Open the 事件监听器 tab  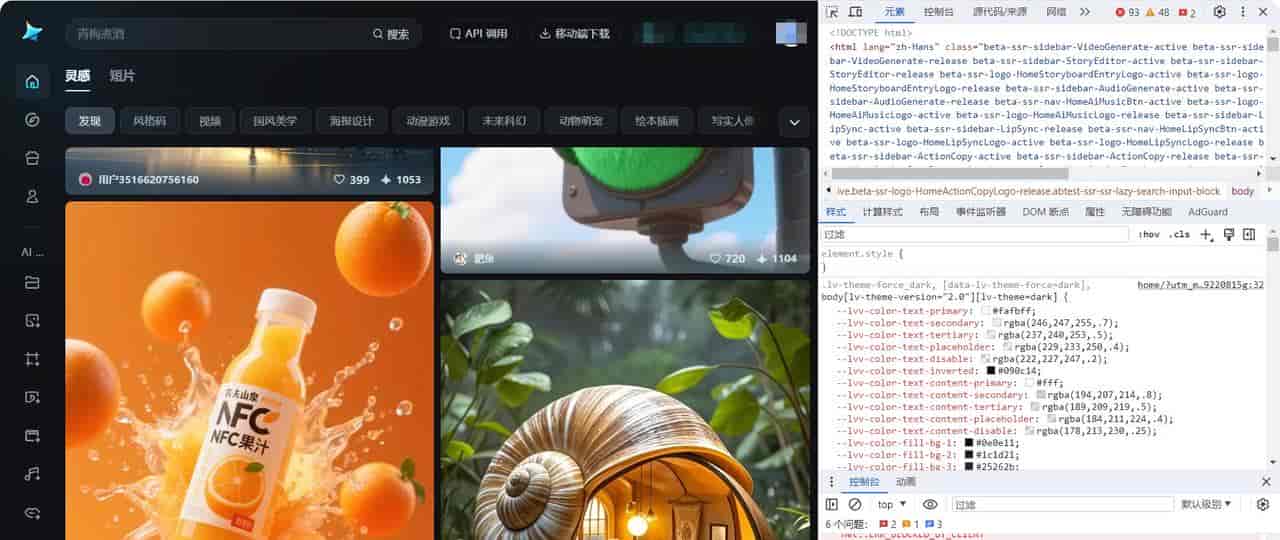981,212
